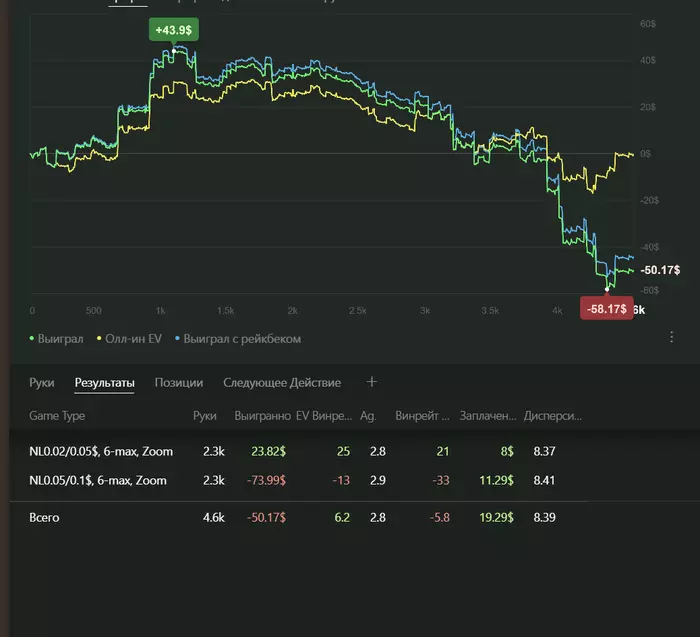700x637 pixels.
Task: Sort by the Дисперси... column header
Action: pos(553,416)
